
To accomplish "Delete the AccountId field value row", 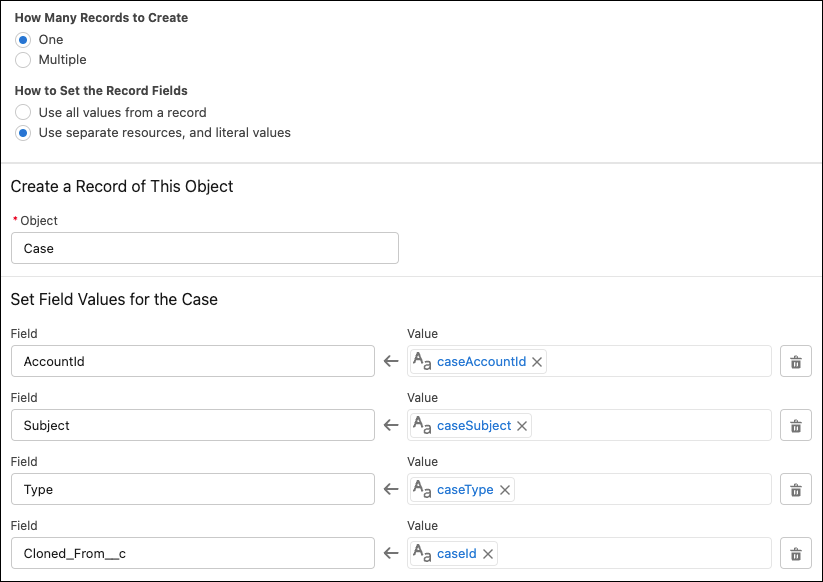I will tap(795, 360).
